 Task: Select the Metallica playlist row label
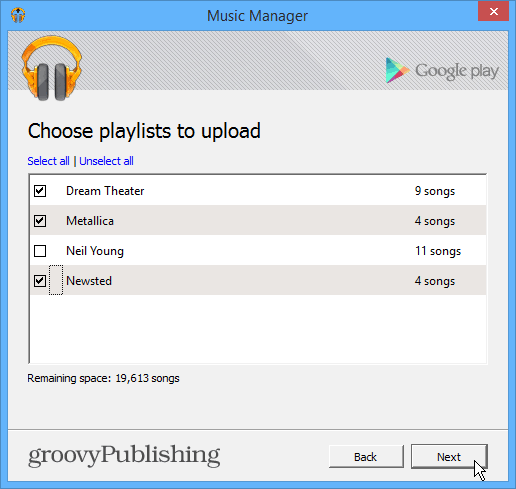click(90, 221)
